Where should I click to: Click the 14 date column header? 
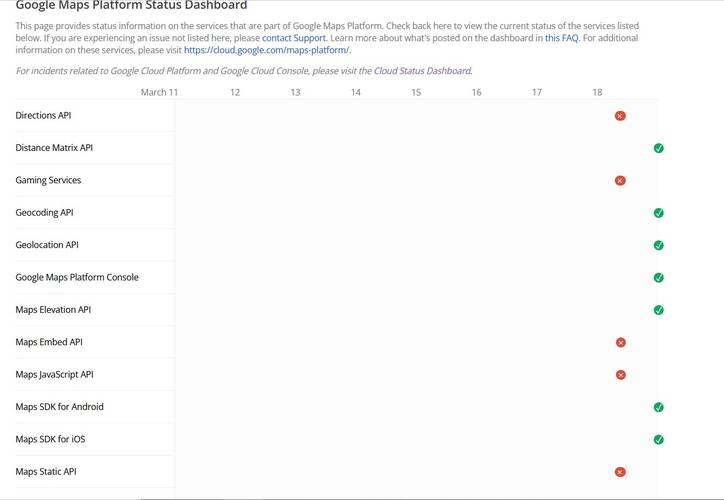pyautogui.click(x=356, y=92)
